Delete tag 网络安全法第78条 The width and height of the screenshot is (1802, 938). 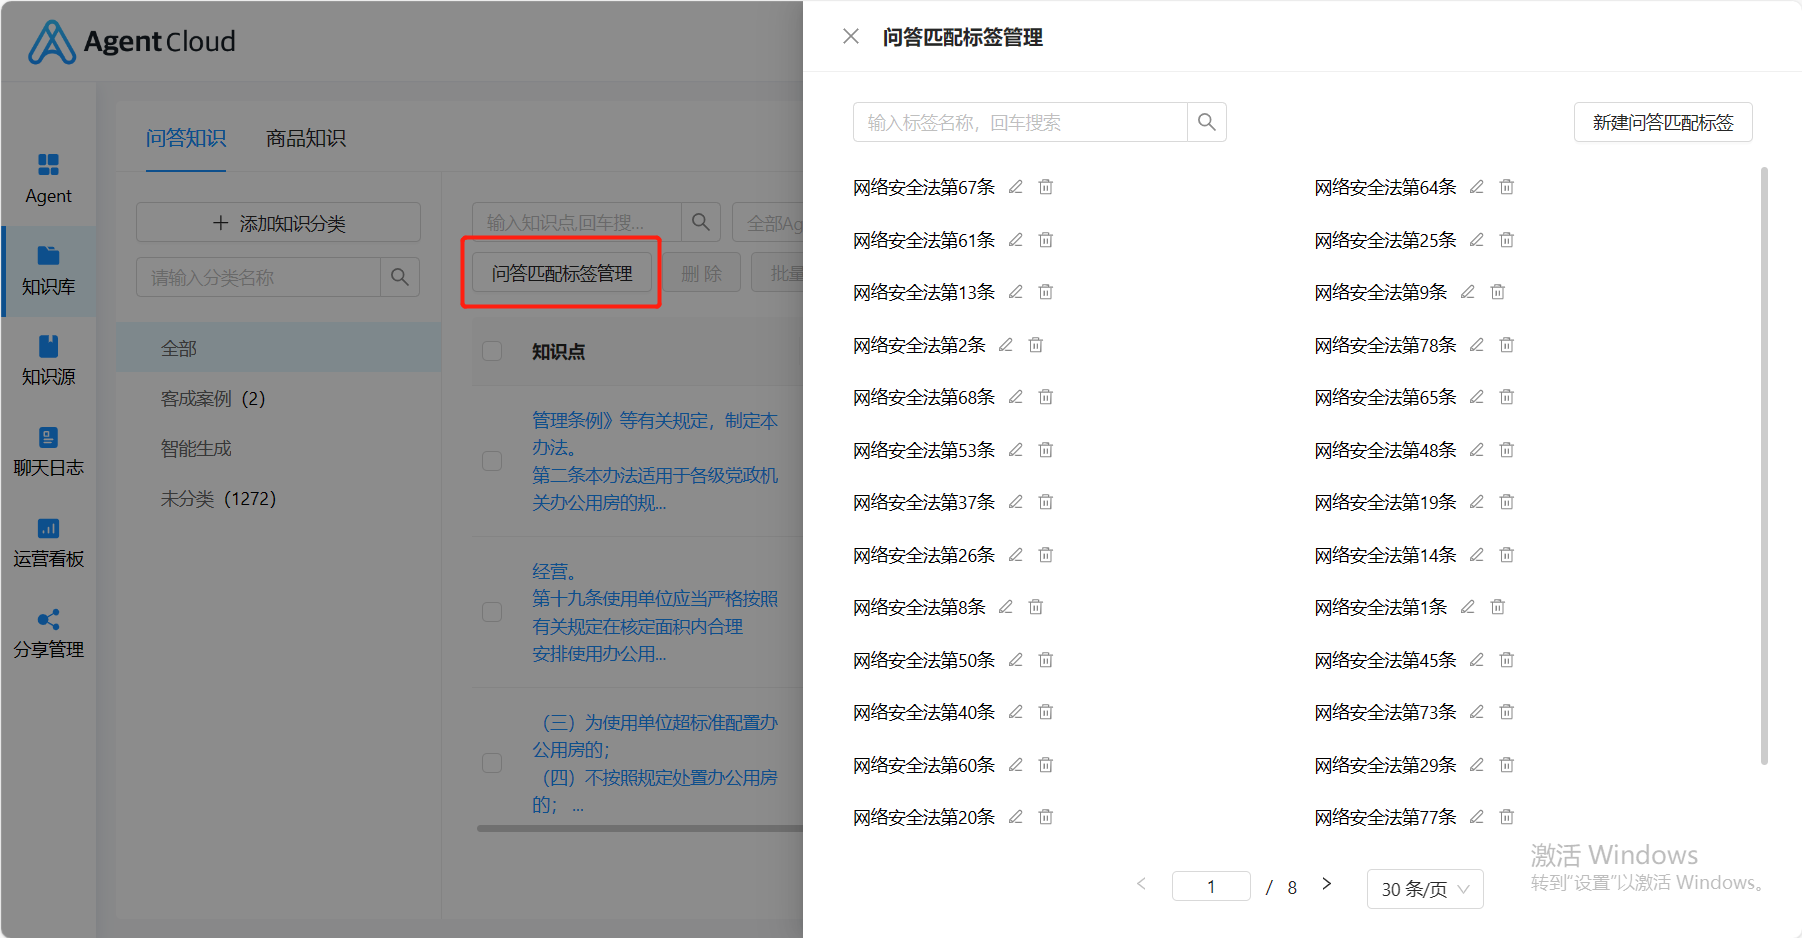pos(1507,345)
